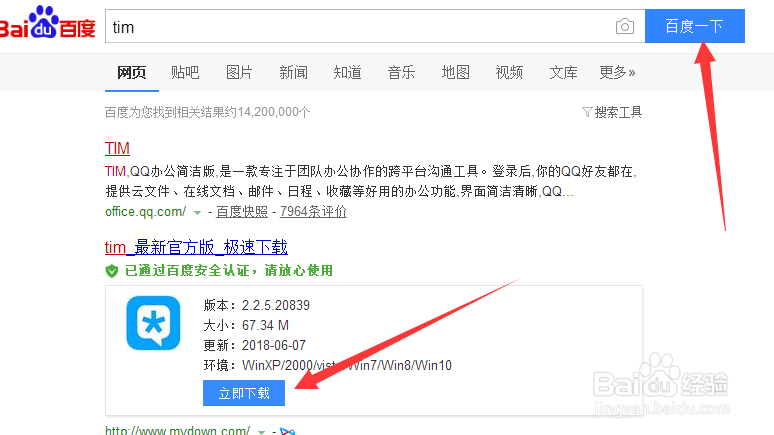Image resolution: width=774 pixels, height=435 pixels.
Task: Expand dropdown arrow next to mydown.com
Action: click(262, 432)
